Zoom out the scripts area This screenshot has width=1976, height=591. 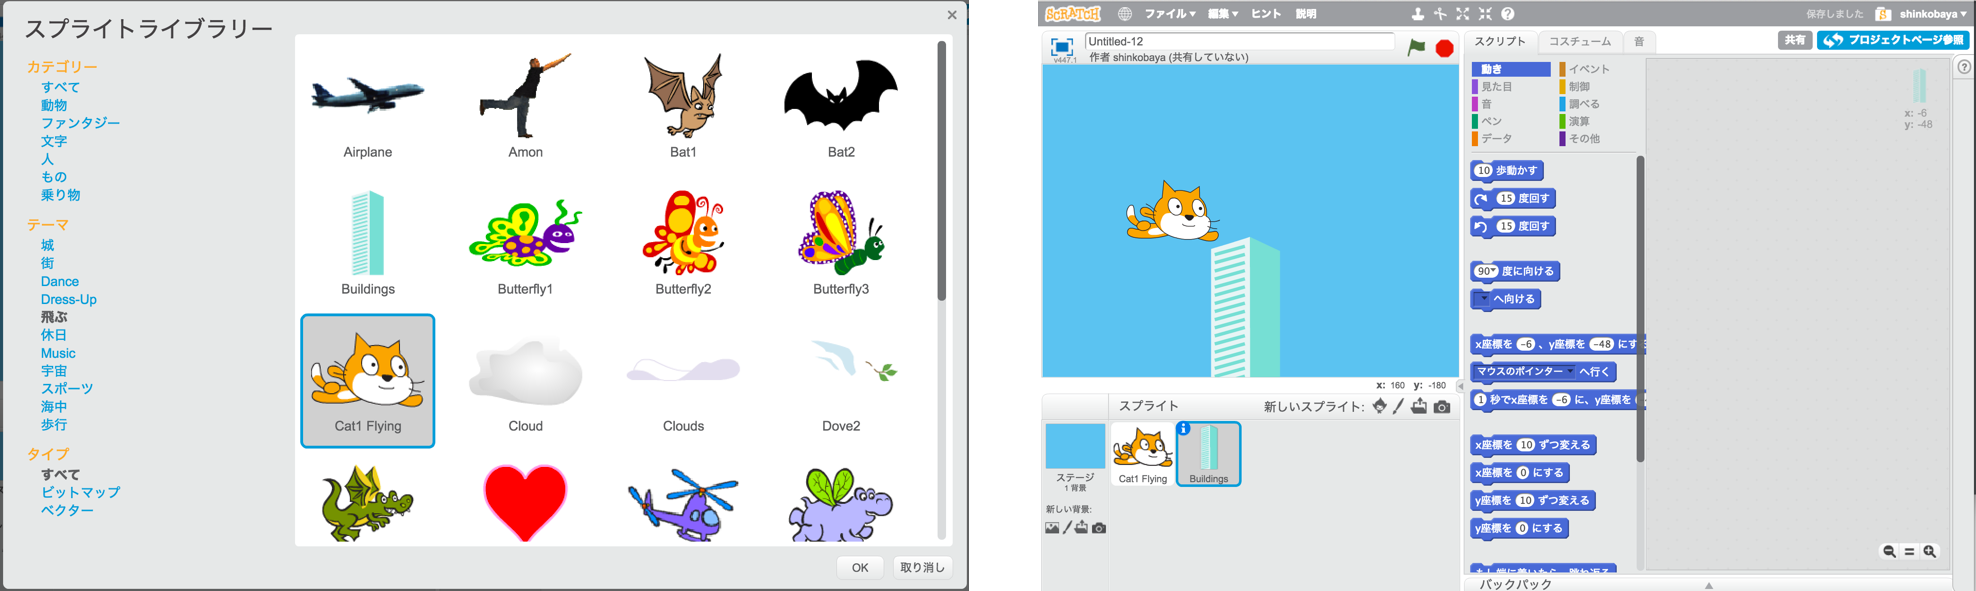tap(1889, 551)
